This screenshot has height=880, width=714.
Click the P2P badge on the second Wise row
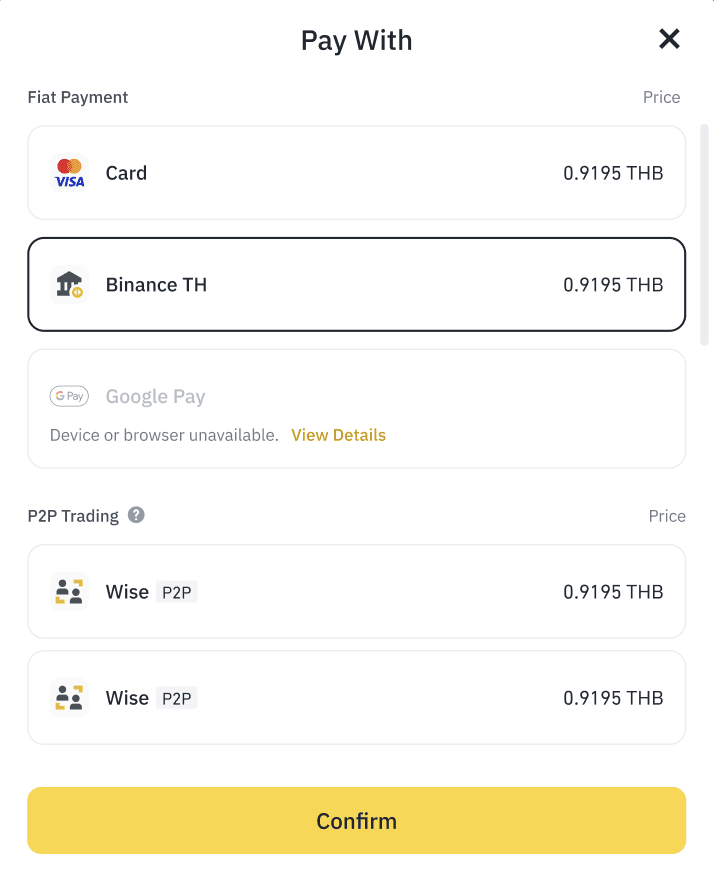(177, 699)
